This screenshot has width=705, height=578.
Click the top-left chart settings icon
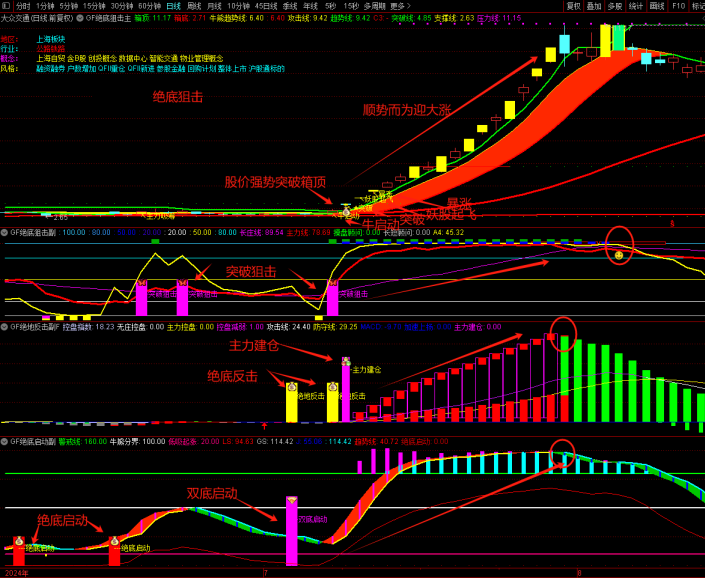coord(6,5)
